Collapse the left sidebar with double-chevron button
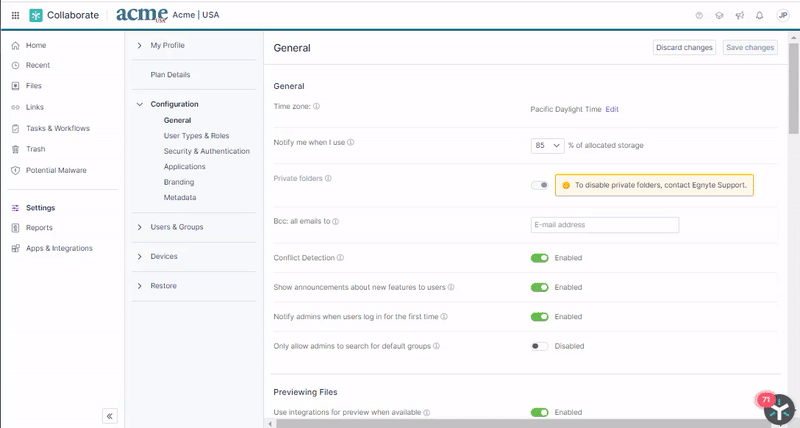This screenshot has height=428, width=800. (x=110, y=415)
